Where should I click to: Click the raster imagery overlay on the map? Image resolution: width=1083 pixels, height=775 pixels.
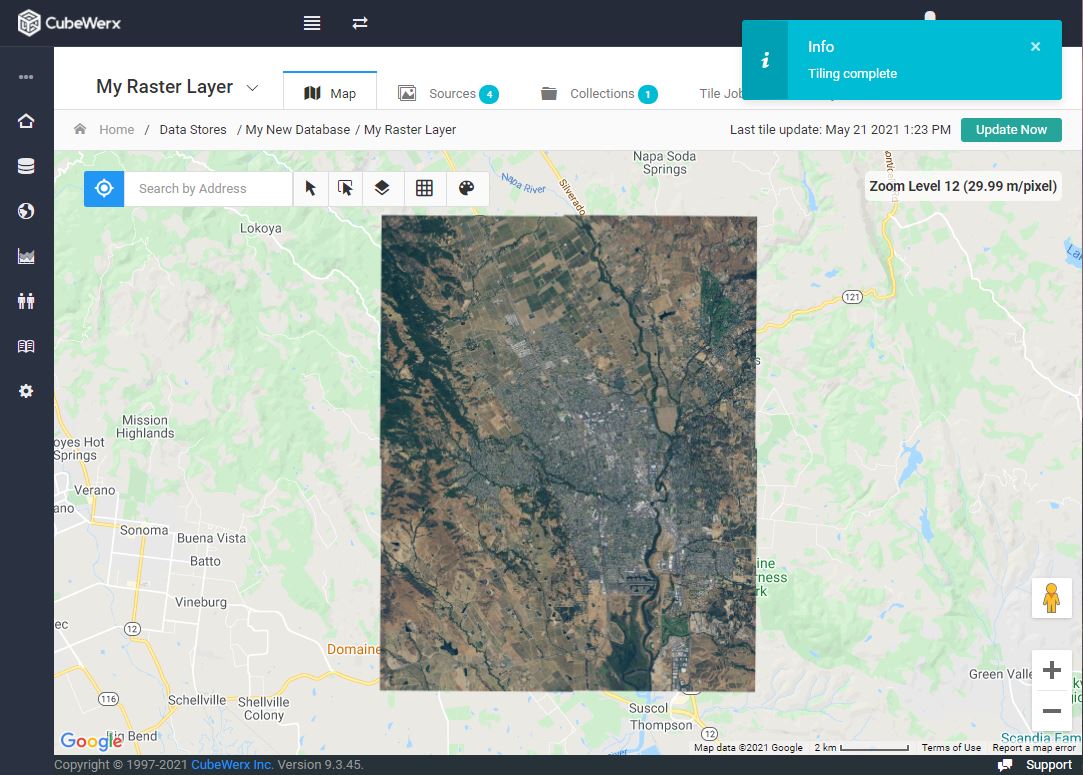point(568,452)
